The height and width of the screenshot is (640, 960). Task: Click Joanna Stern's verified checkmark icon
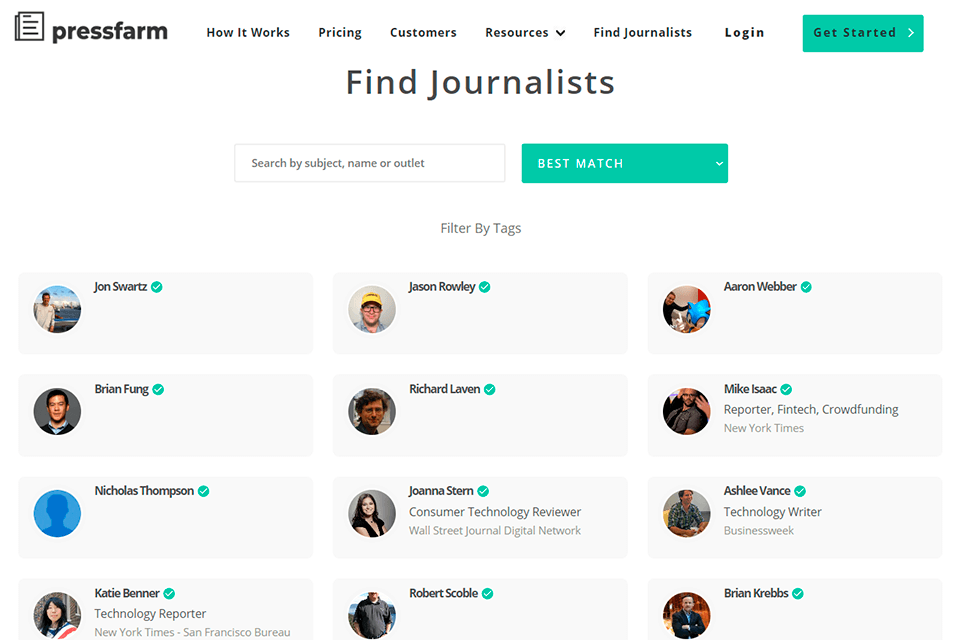coord(483,491)
